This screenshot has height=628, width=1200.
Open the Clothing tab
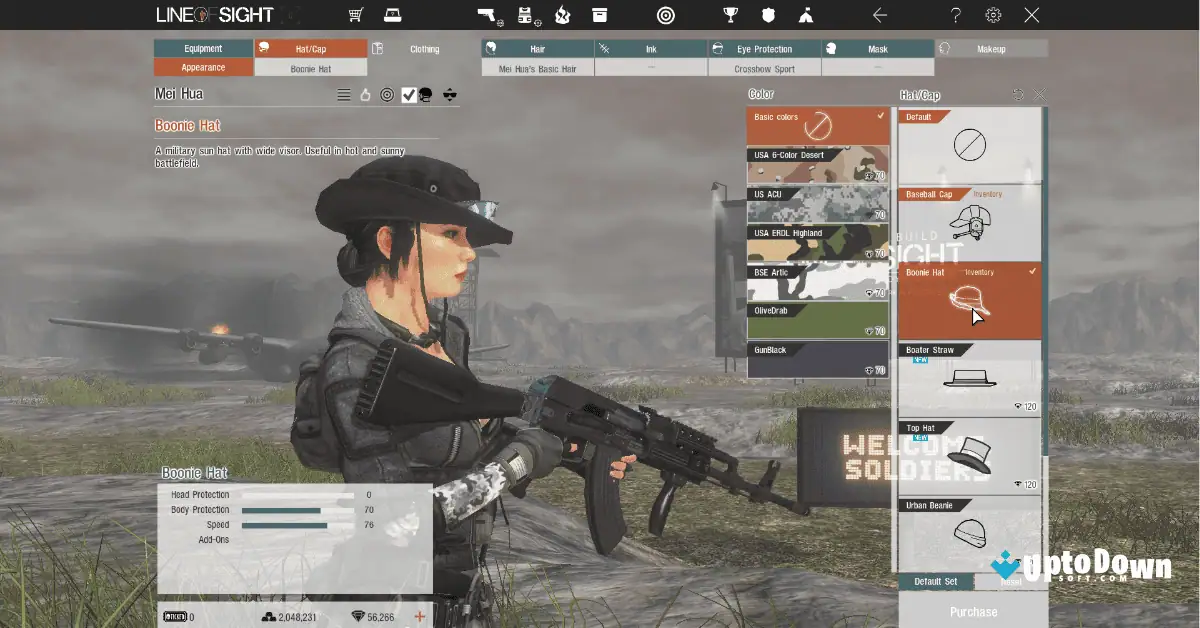point(424,47)
